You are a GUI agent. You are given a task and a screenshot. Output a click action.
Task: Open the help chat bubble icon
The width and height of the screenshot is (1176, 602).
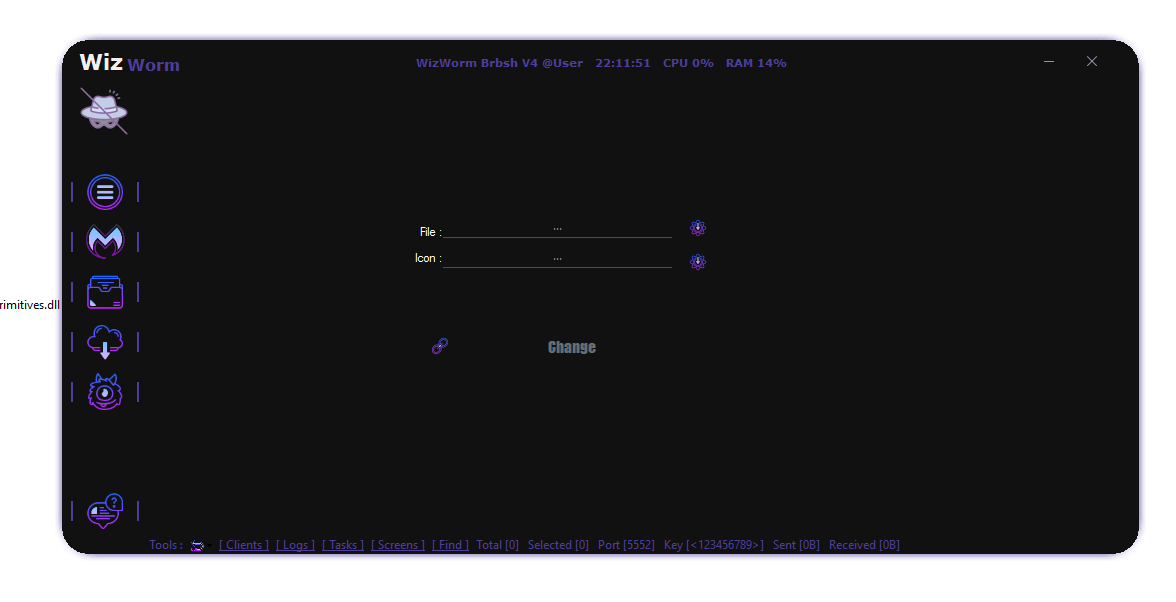[105, 511]
